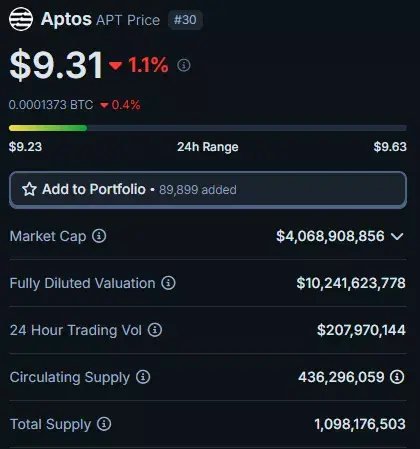The width and height of the screenshot is (420, 449).
Task: Select the #30 rank badge
Action: (x=185, y=20)
